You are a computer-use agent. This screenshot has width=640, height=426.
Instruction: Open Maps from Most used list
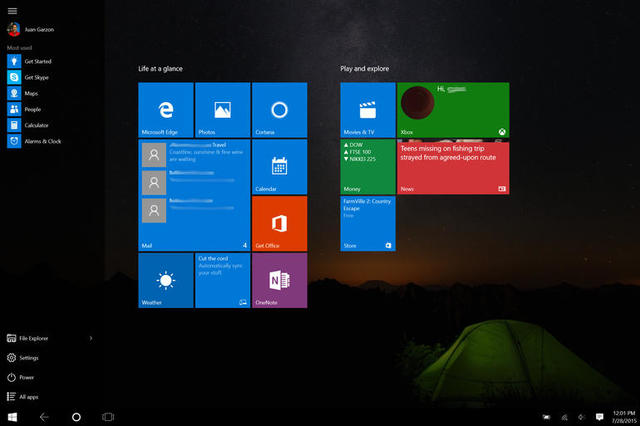tap(23, 93)
